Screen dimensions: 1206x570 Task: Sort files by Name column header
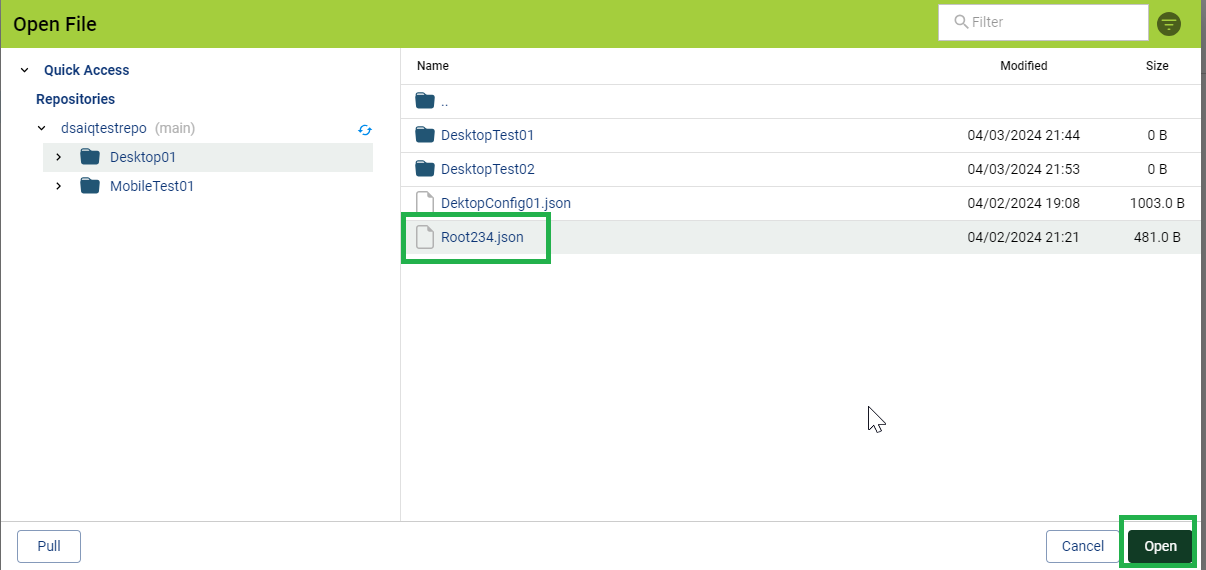pyautogui.click(x=433, y=66)
